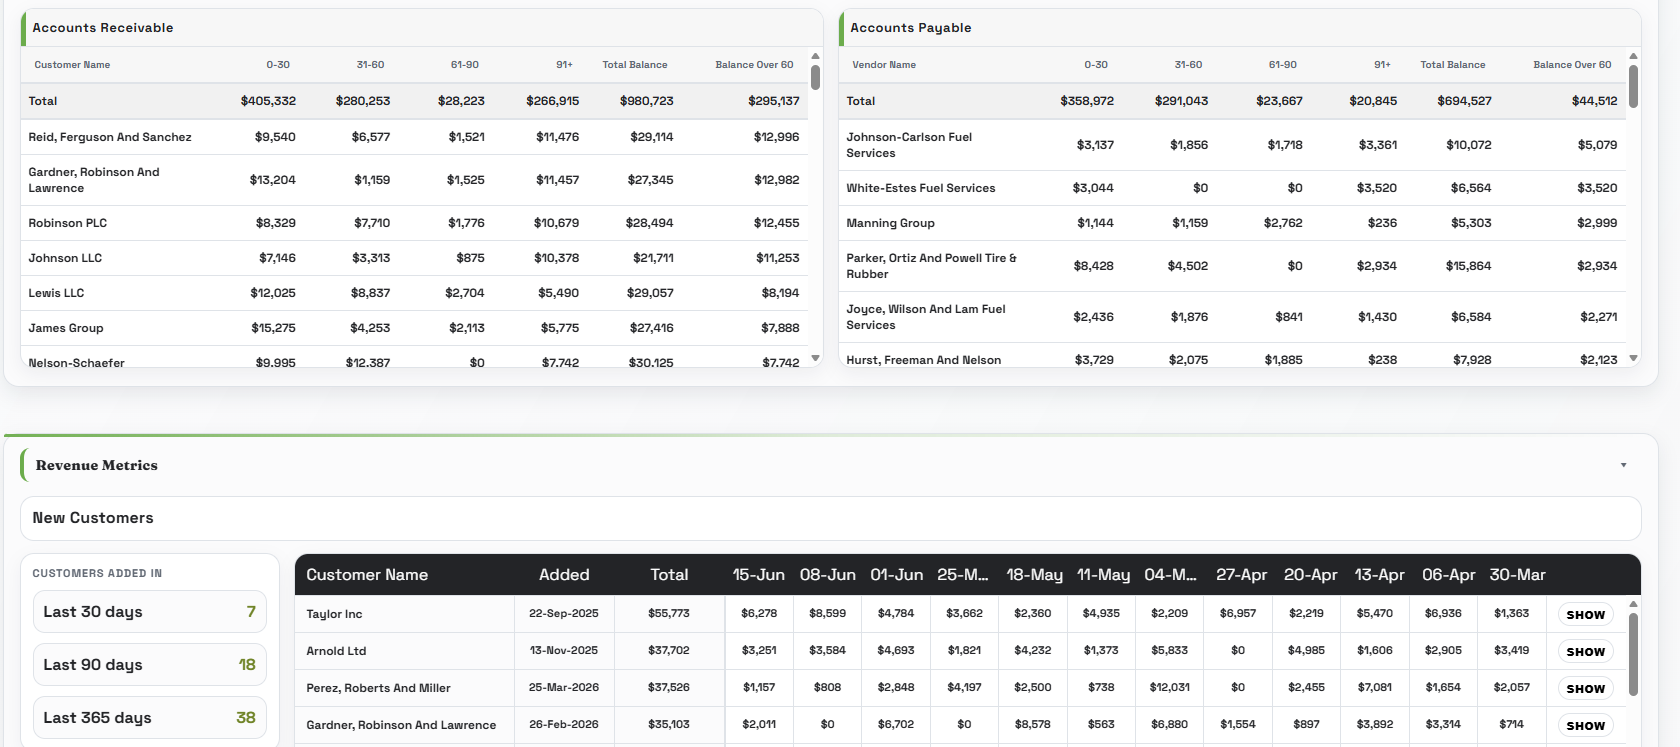Click the 15-Jun column header
This screenshot has height=747, width=1680.
click(758, 575)
